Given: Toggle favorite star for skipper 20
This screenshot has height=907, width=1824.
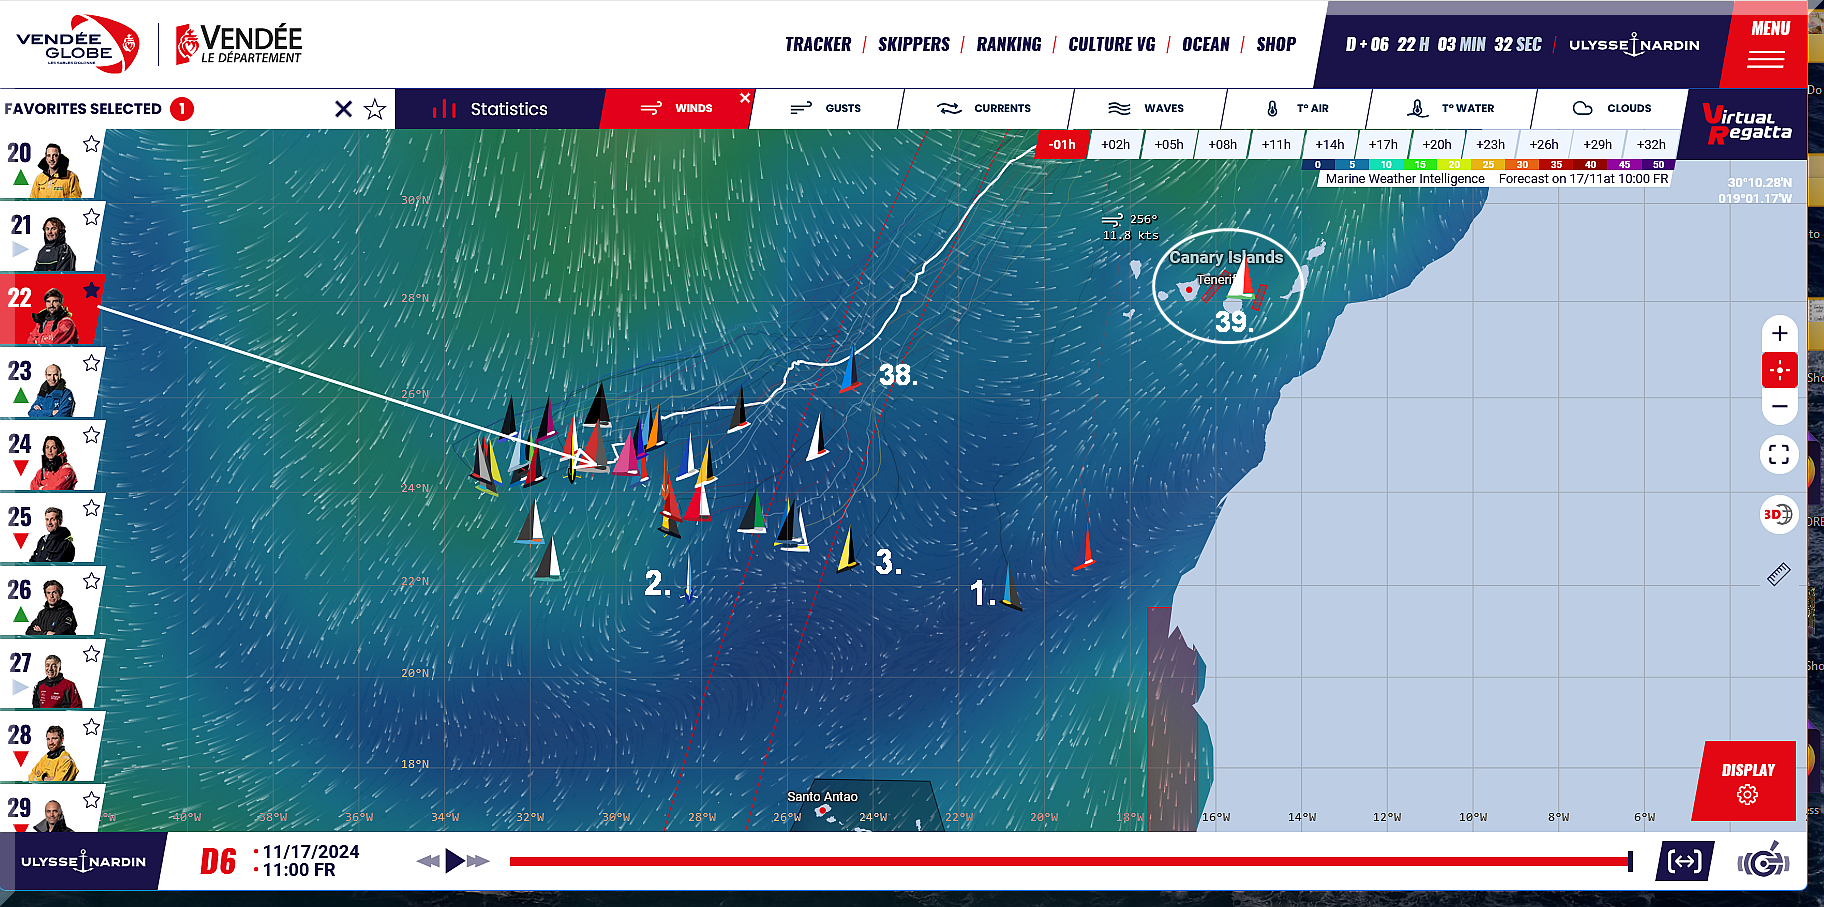Looking at the screenshot, I should coord(91,144).
